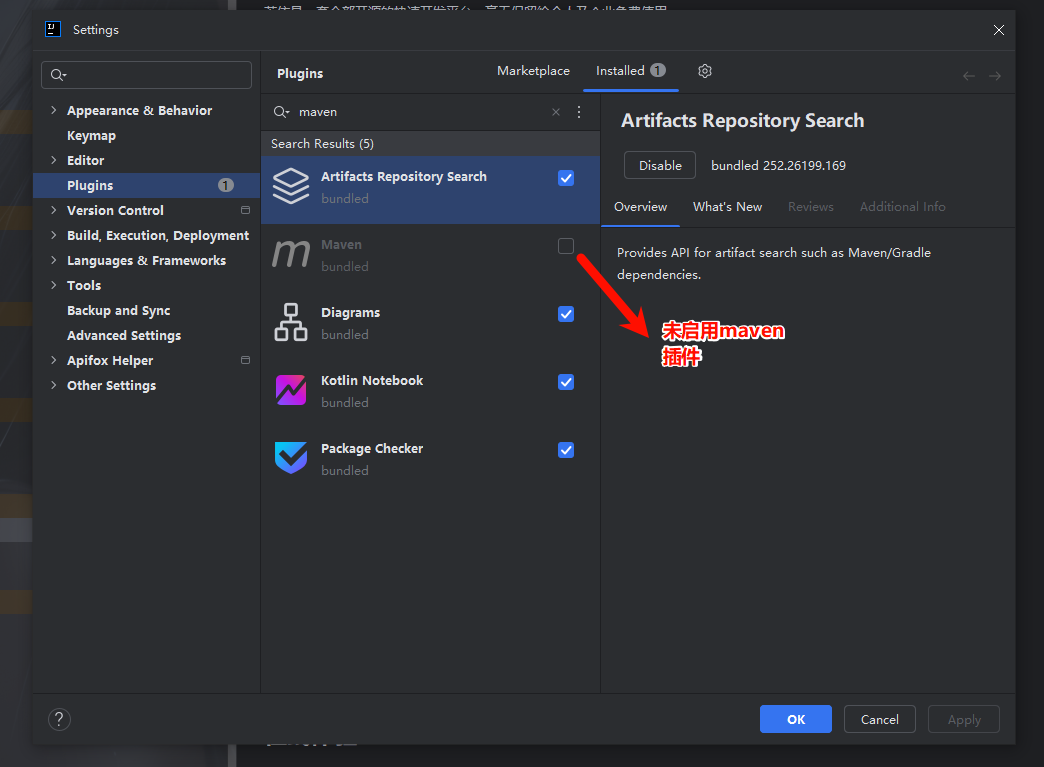The image size is (1044, 767).
Task: Click the plugin search magnifier icon
Action: tap(281, 112)
